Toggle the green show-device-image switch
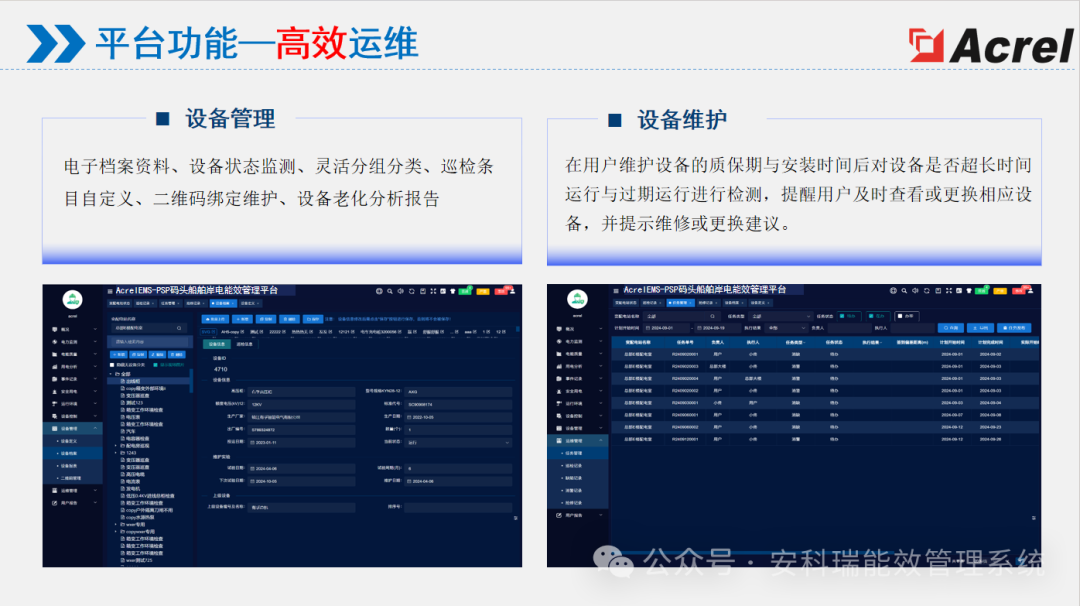This screenshot has height=606, width=1080. (x=156, y=365)
